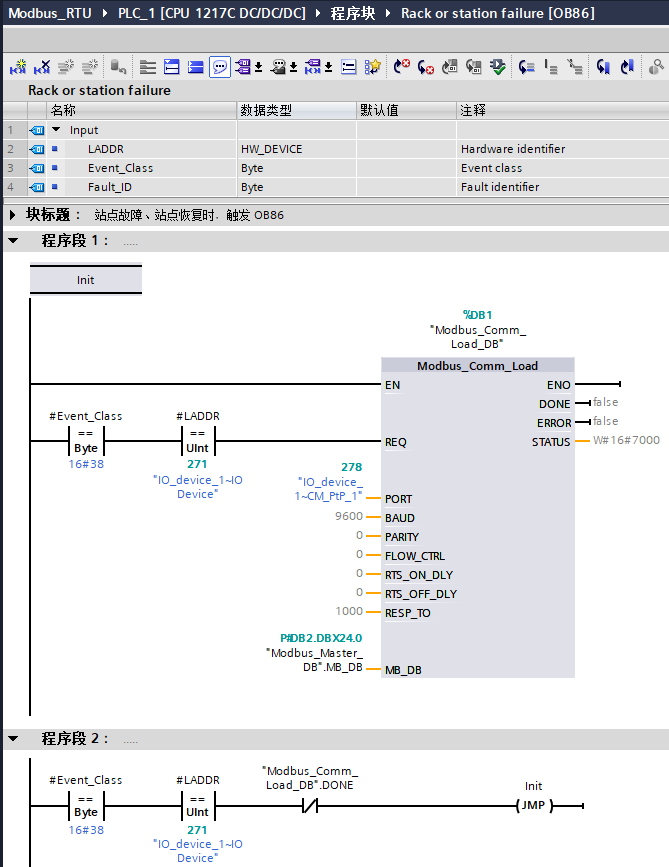Click the Open all networks icon
This screenshot has width=669, height=867.
147,67
